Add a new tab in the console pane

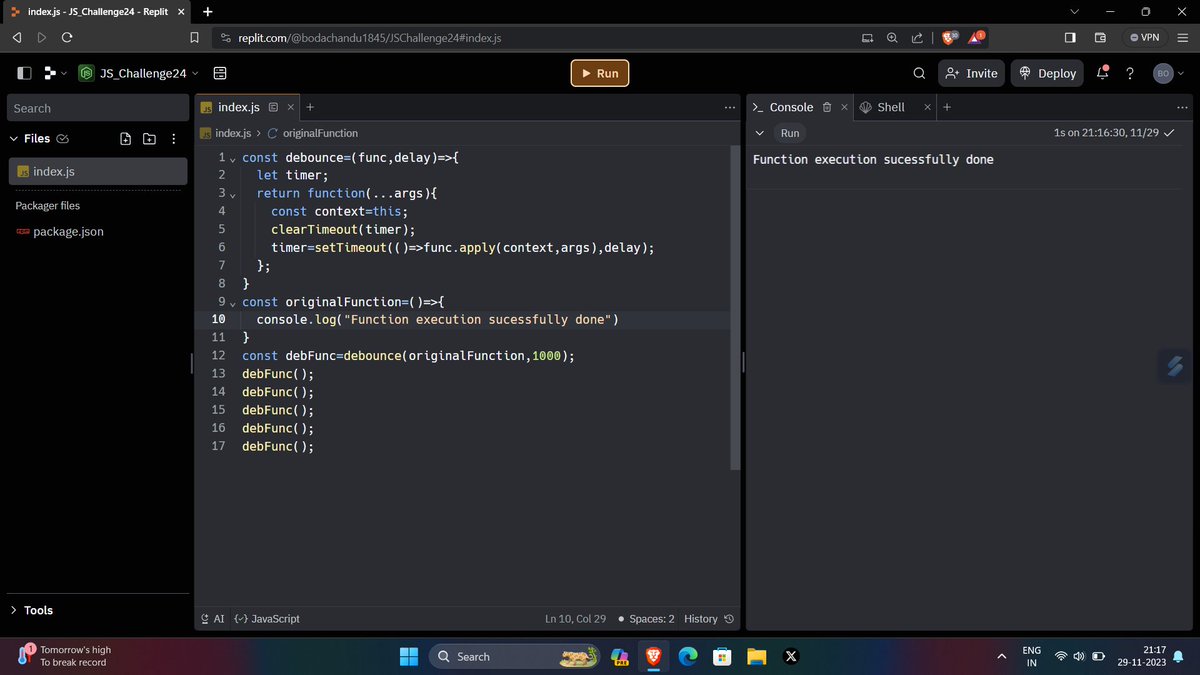tap(947, 107)
